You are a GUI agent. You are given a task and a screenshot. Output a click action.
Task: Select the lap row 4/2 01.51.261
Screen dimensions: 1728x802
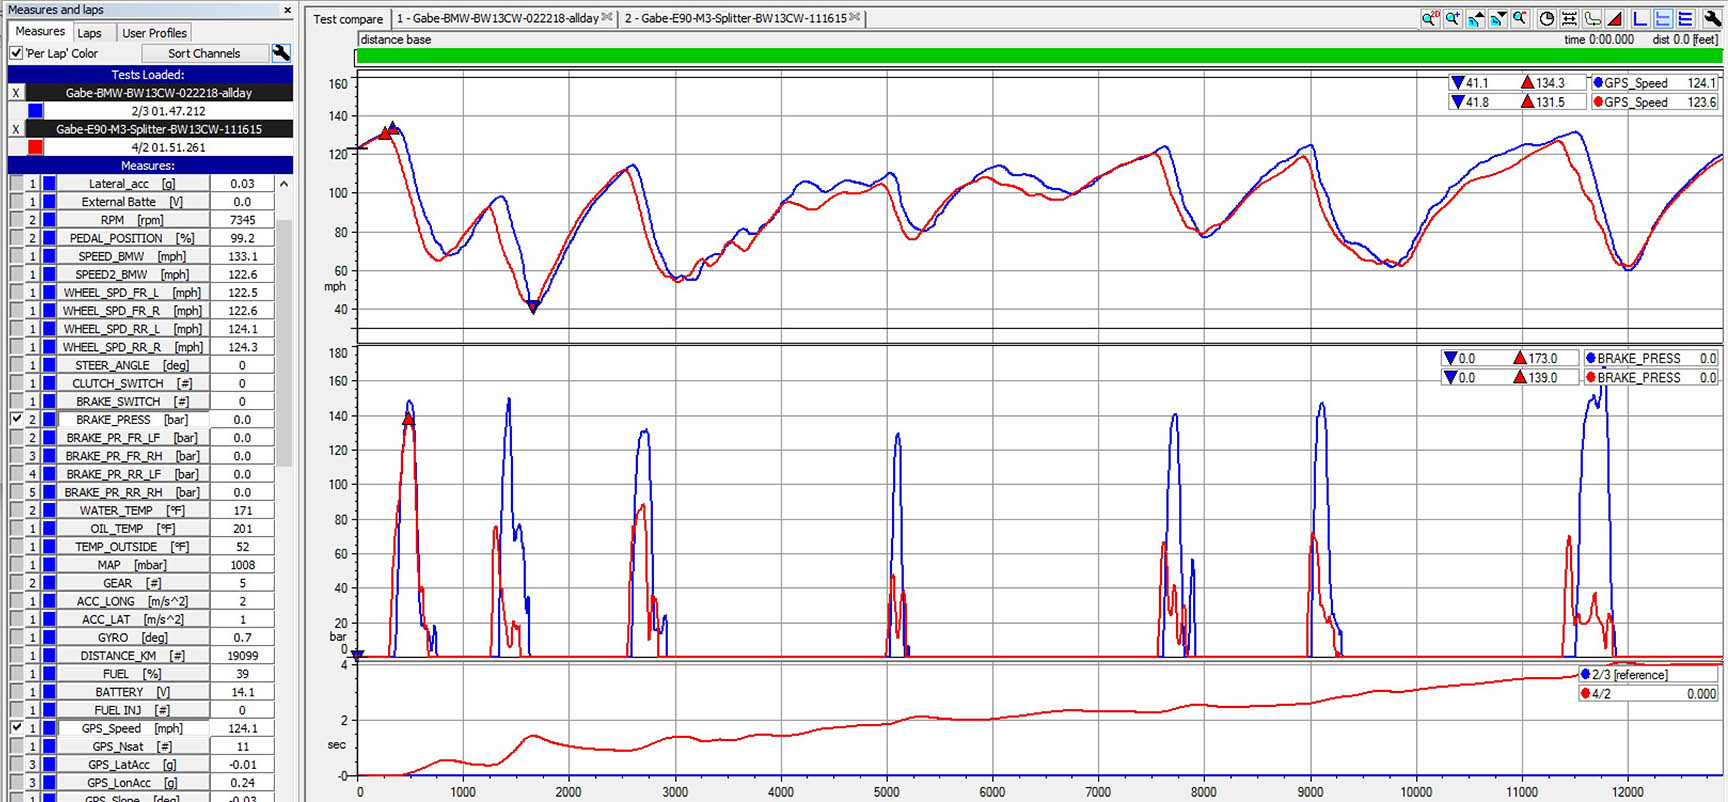168,147
